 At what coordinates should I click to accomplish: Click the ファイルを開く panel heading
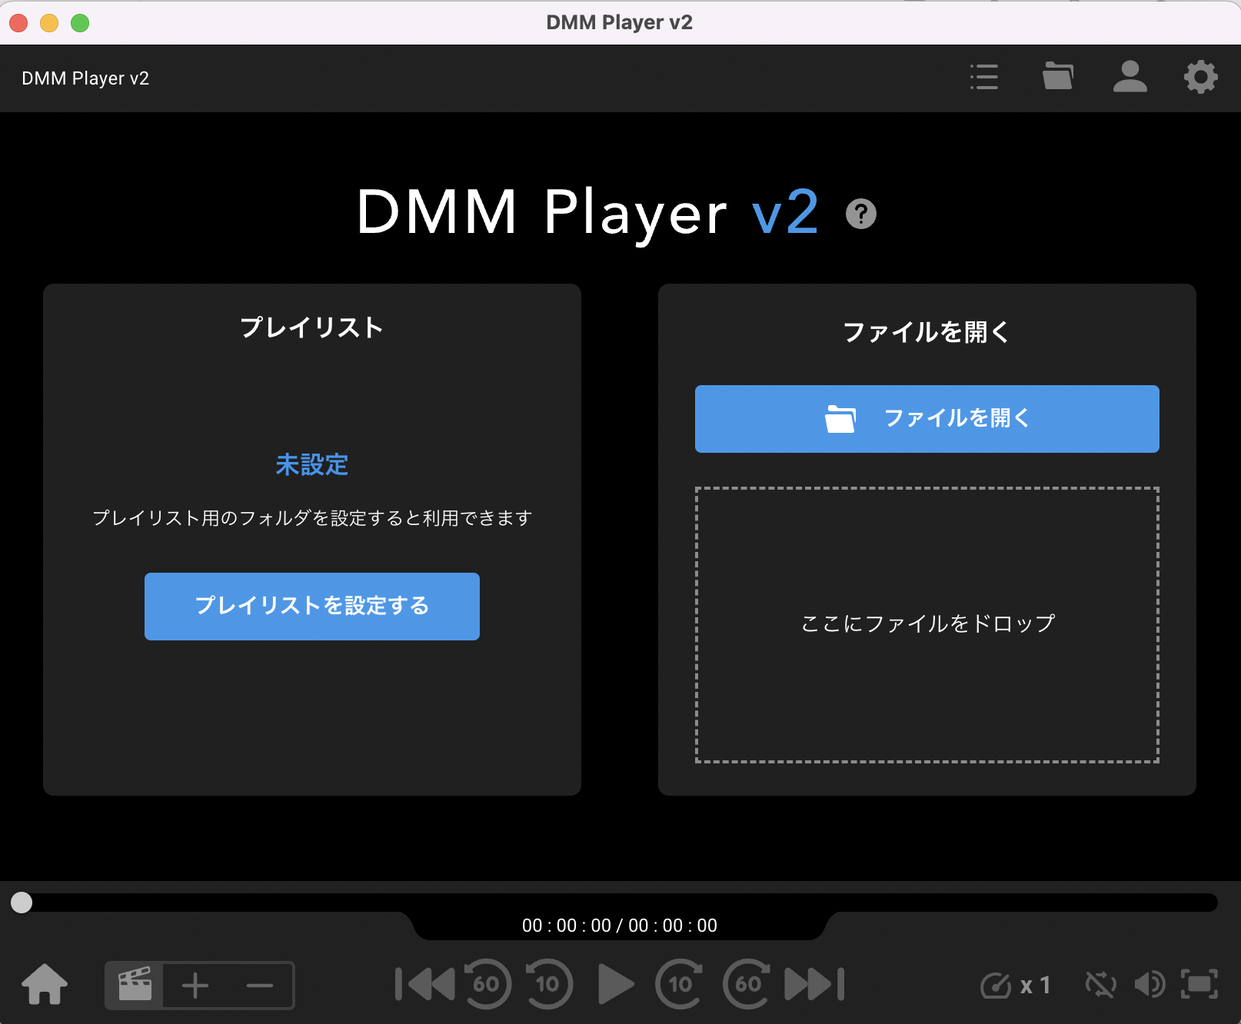[x=927, y=332]
